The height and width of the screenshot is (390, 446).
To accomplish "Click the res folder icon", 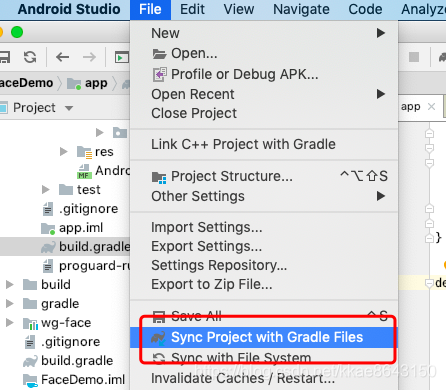I will (84, 152).
